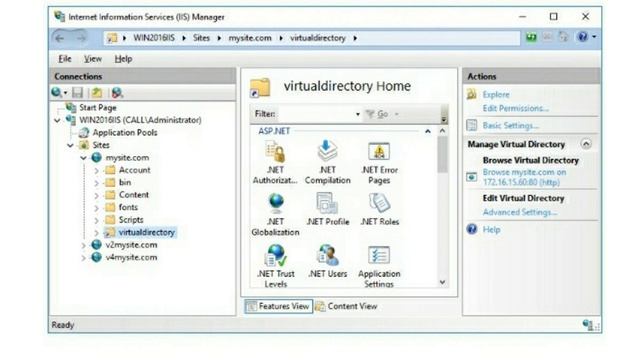Select the Scripts folder in tree
This screenshot has height=360, width=640.
(x=131, y=220)
